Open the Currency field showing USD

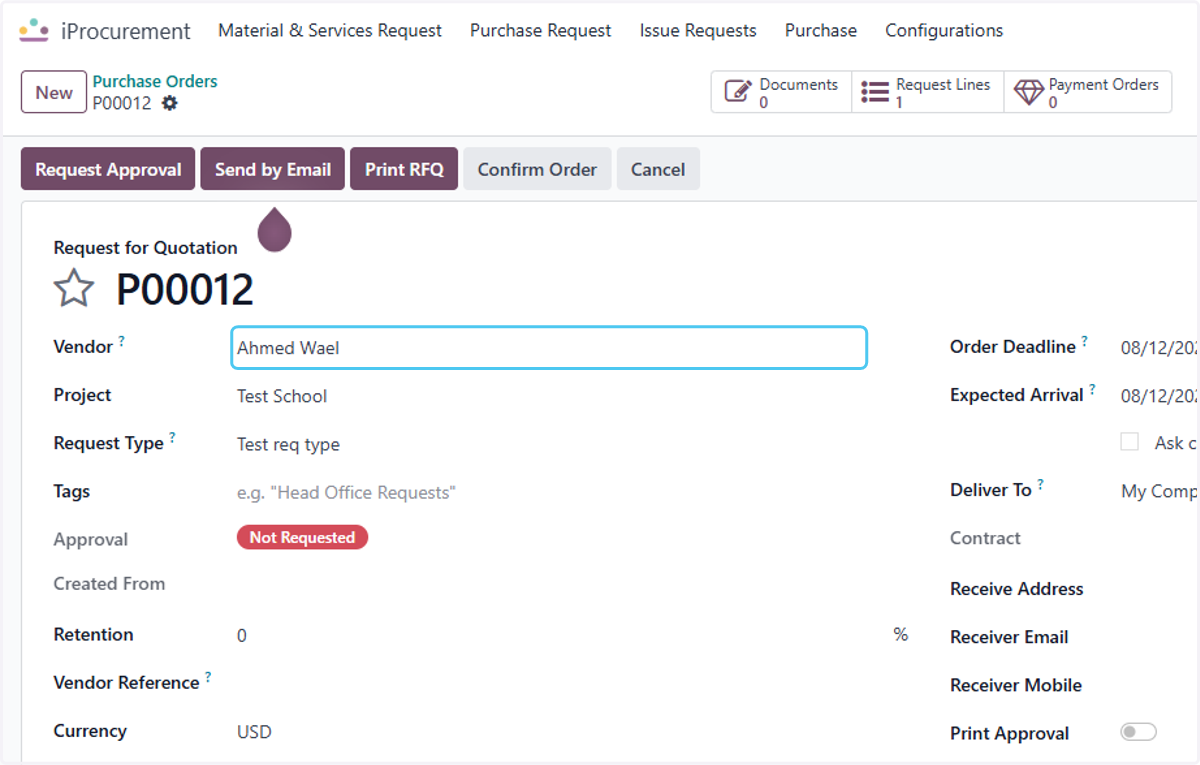click(x=549, y=732)
